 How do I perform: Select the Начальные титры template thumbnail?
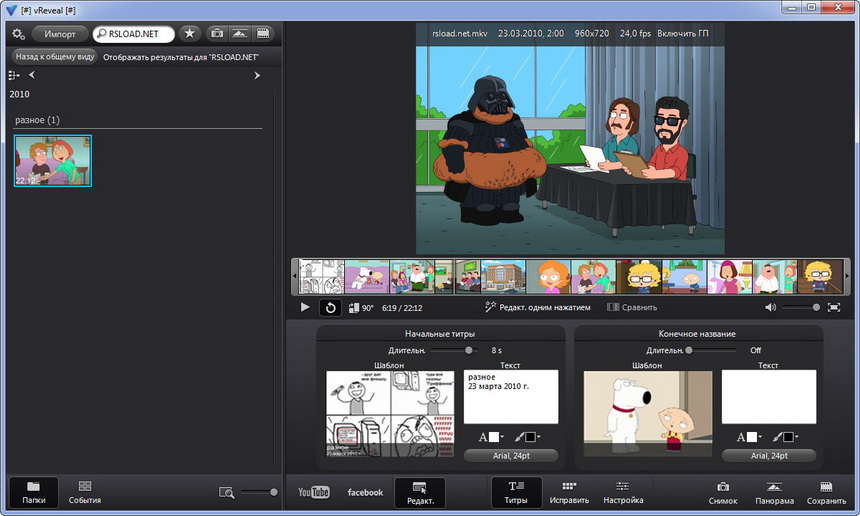pyautogui.click(x=390, y=414)
